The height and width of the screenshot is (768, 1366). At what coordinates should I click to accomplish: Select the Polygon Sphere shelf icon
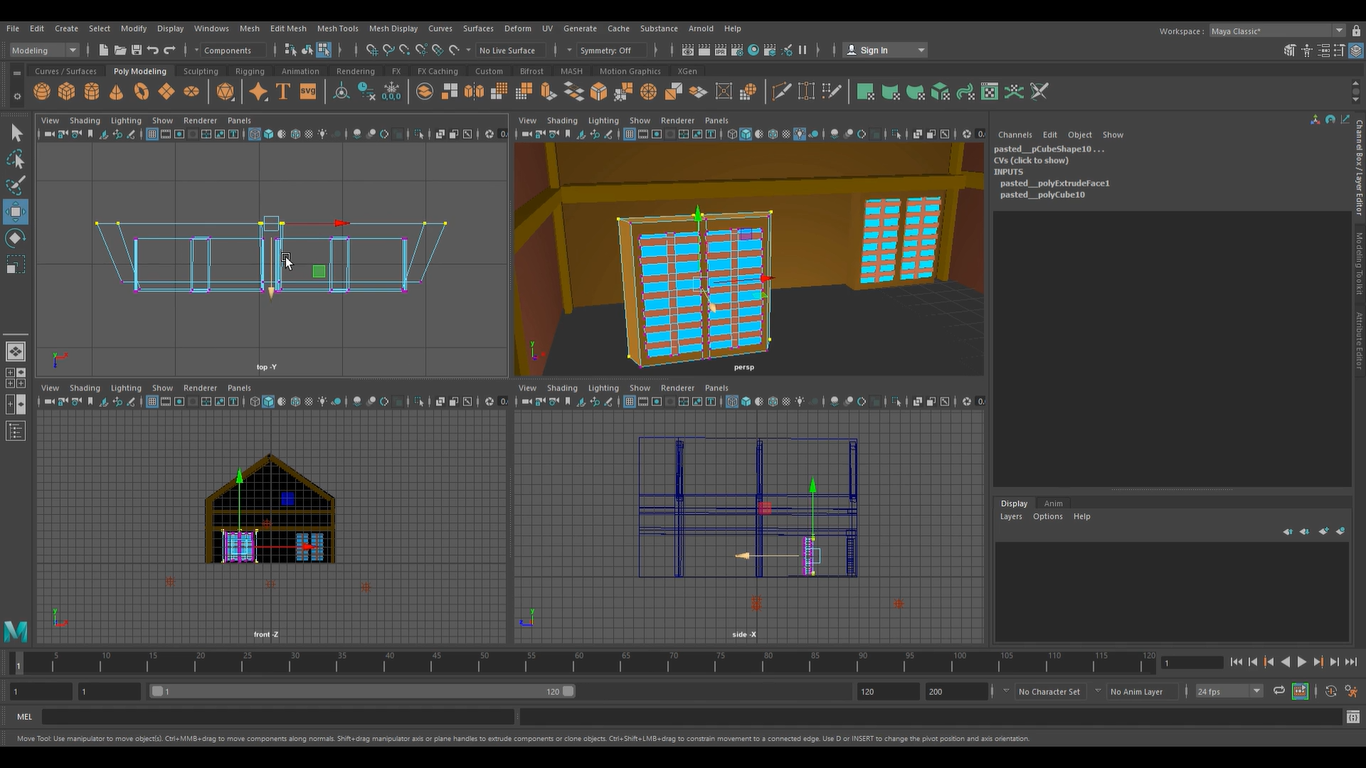click(42, 92)
